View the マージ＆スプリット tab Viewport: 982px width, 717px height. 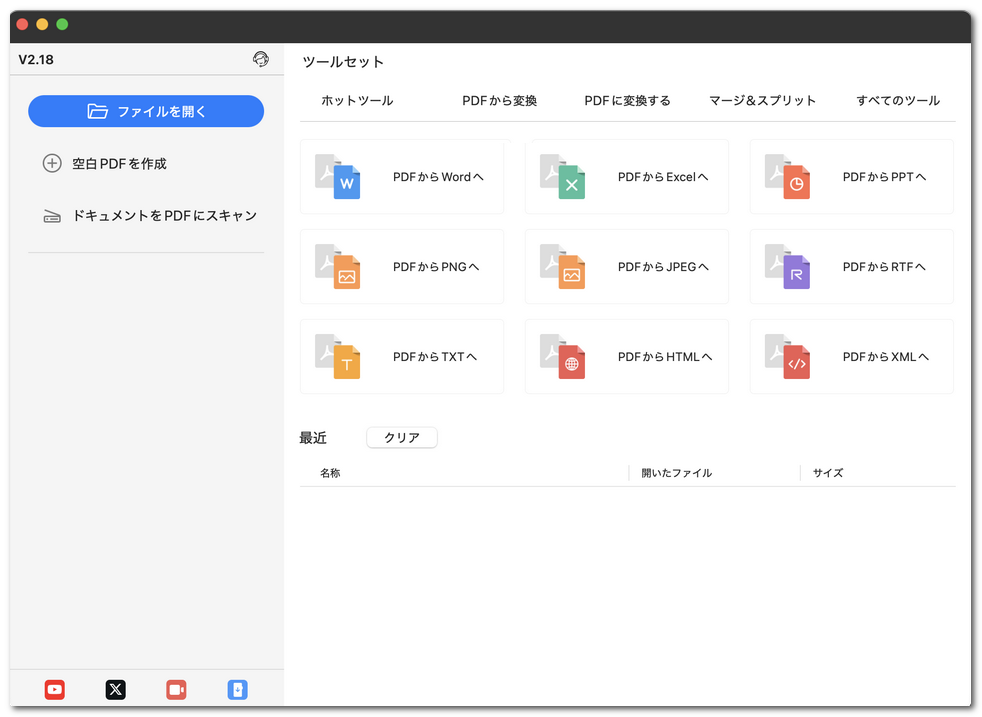click(x=763, y=100)
